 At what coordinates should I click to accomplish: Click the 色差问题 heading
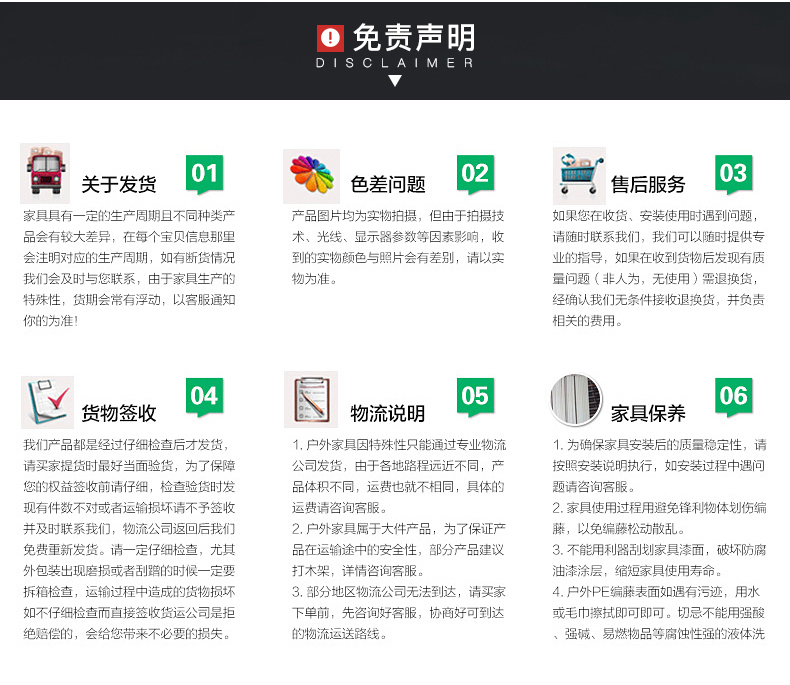388,185
